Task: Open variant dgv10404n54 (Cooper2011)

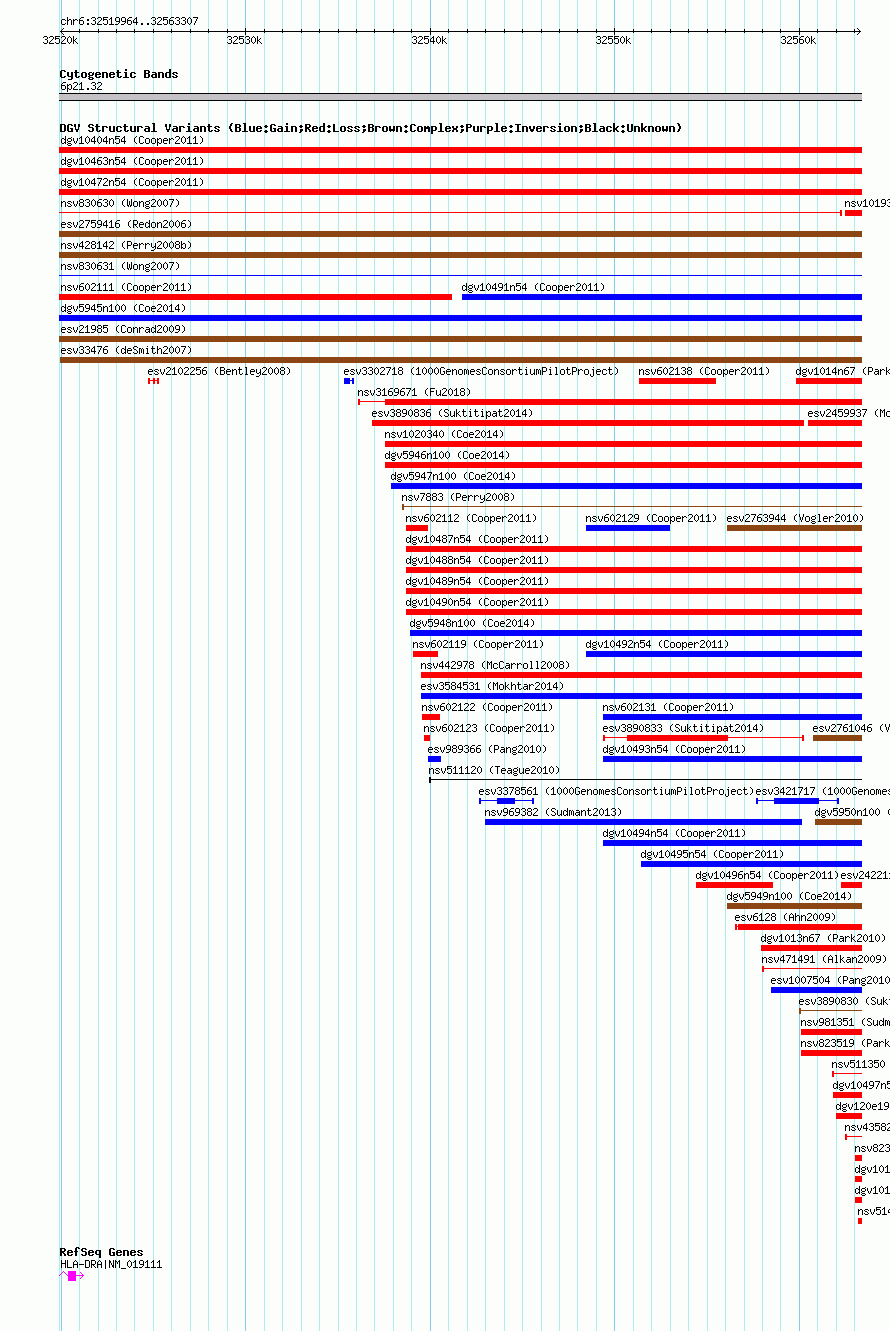Action: point(461,150)
